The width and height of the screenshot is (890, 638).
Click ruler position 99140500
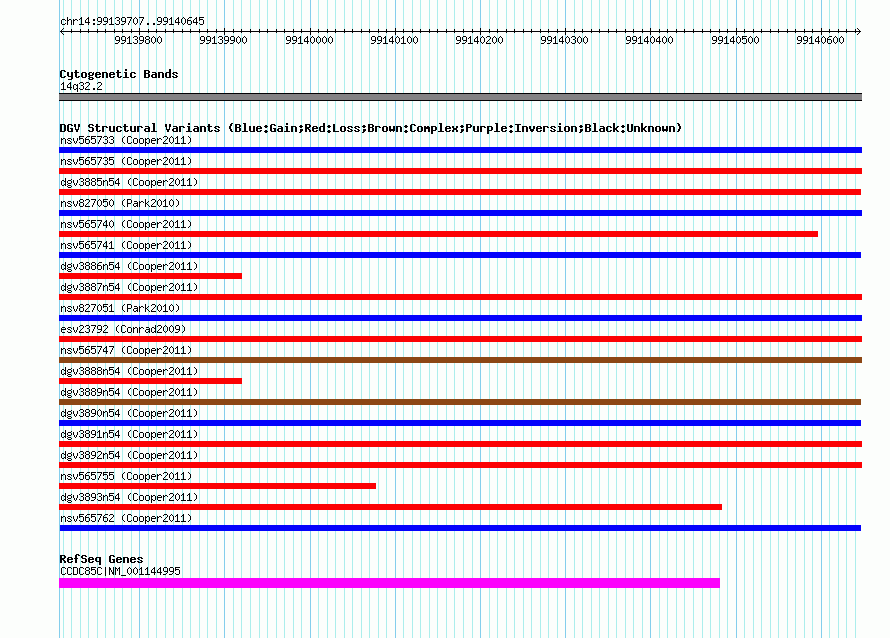tap(735, 40)
